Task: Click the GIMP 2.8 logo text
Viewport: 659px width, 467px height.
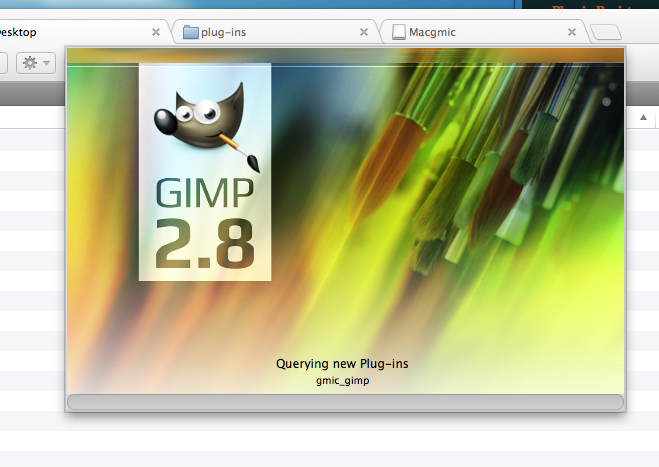Action: tap(205, 223)
